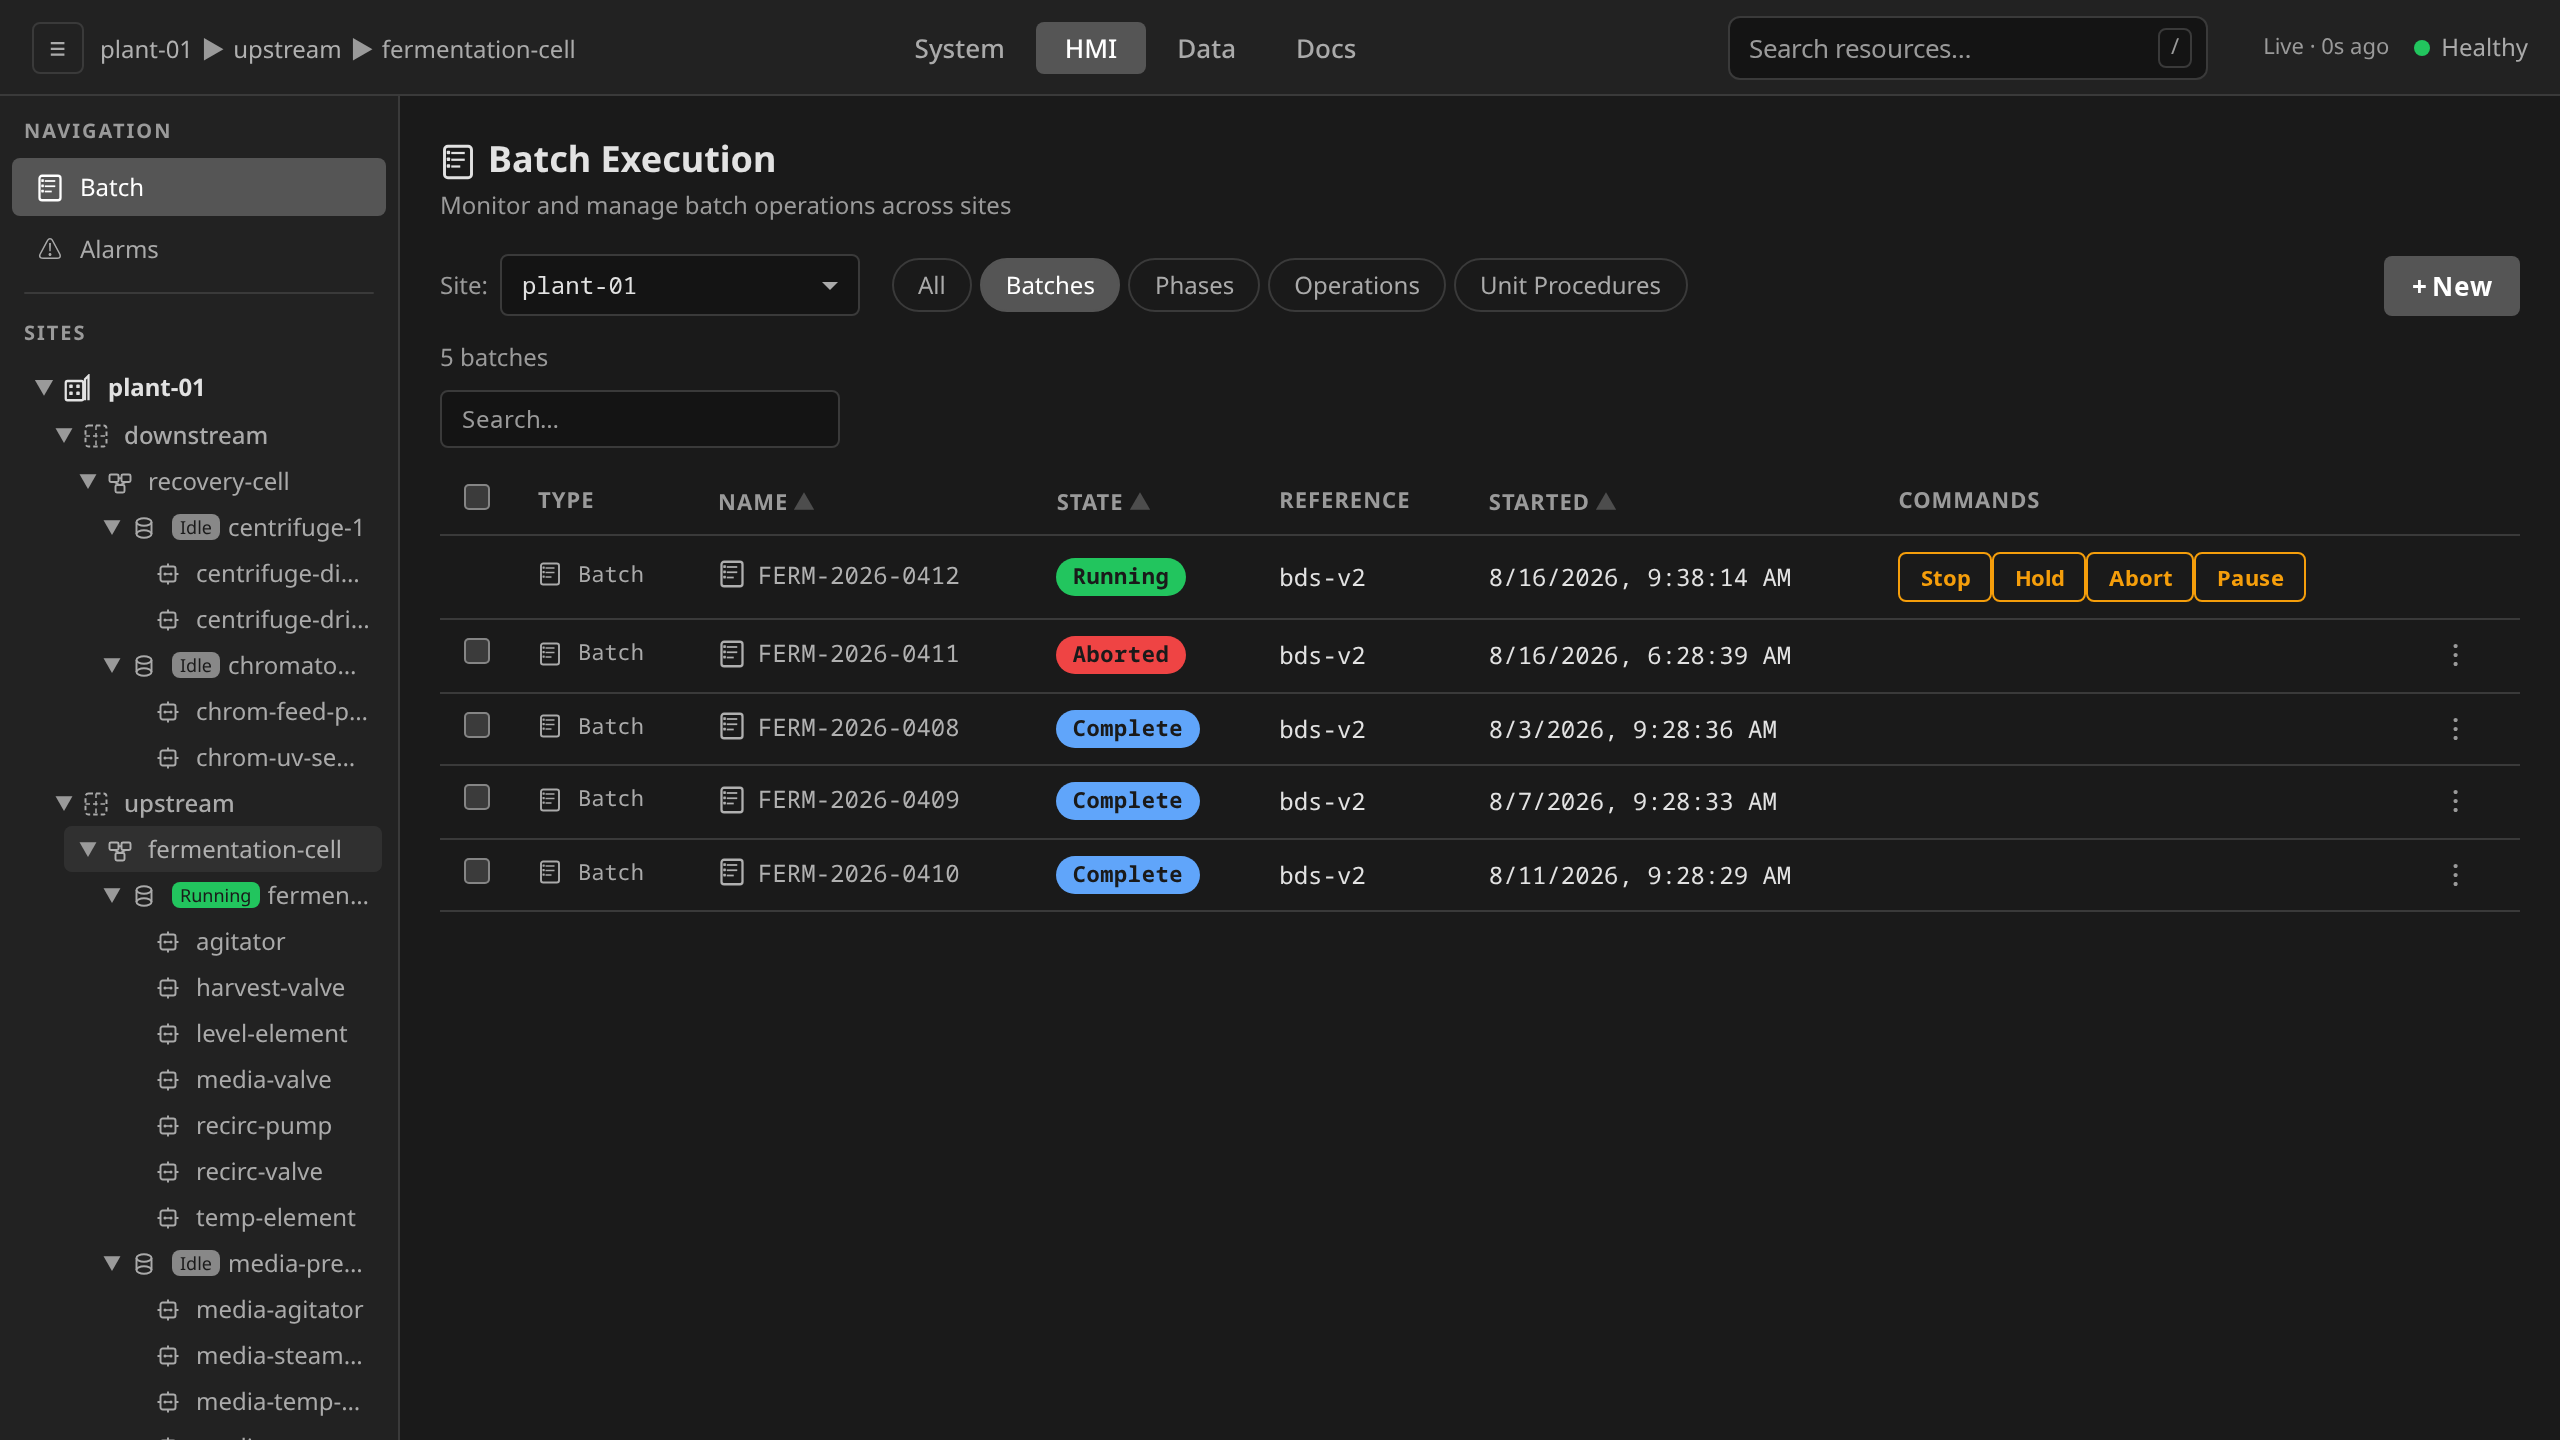
Task: Select the Unit Procedures filter pill
Action: point(1570,285)
